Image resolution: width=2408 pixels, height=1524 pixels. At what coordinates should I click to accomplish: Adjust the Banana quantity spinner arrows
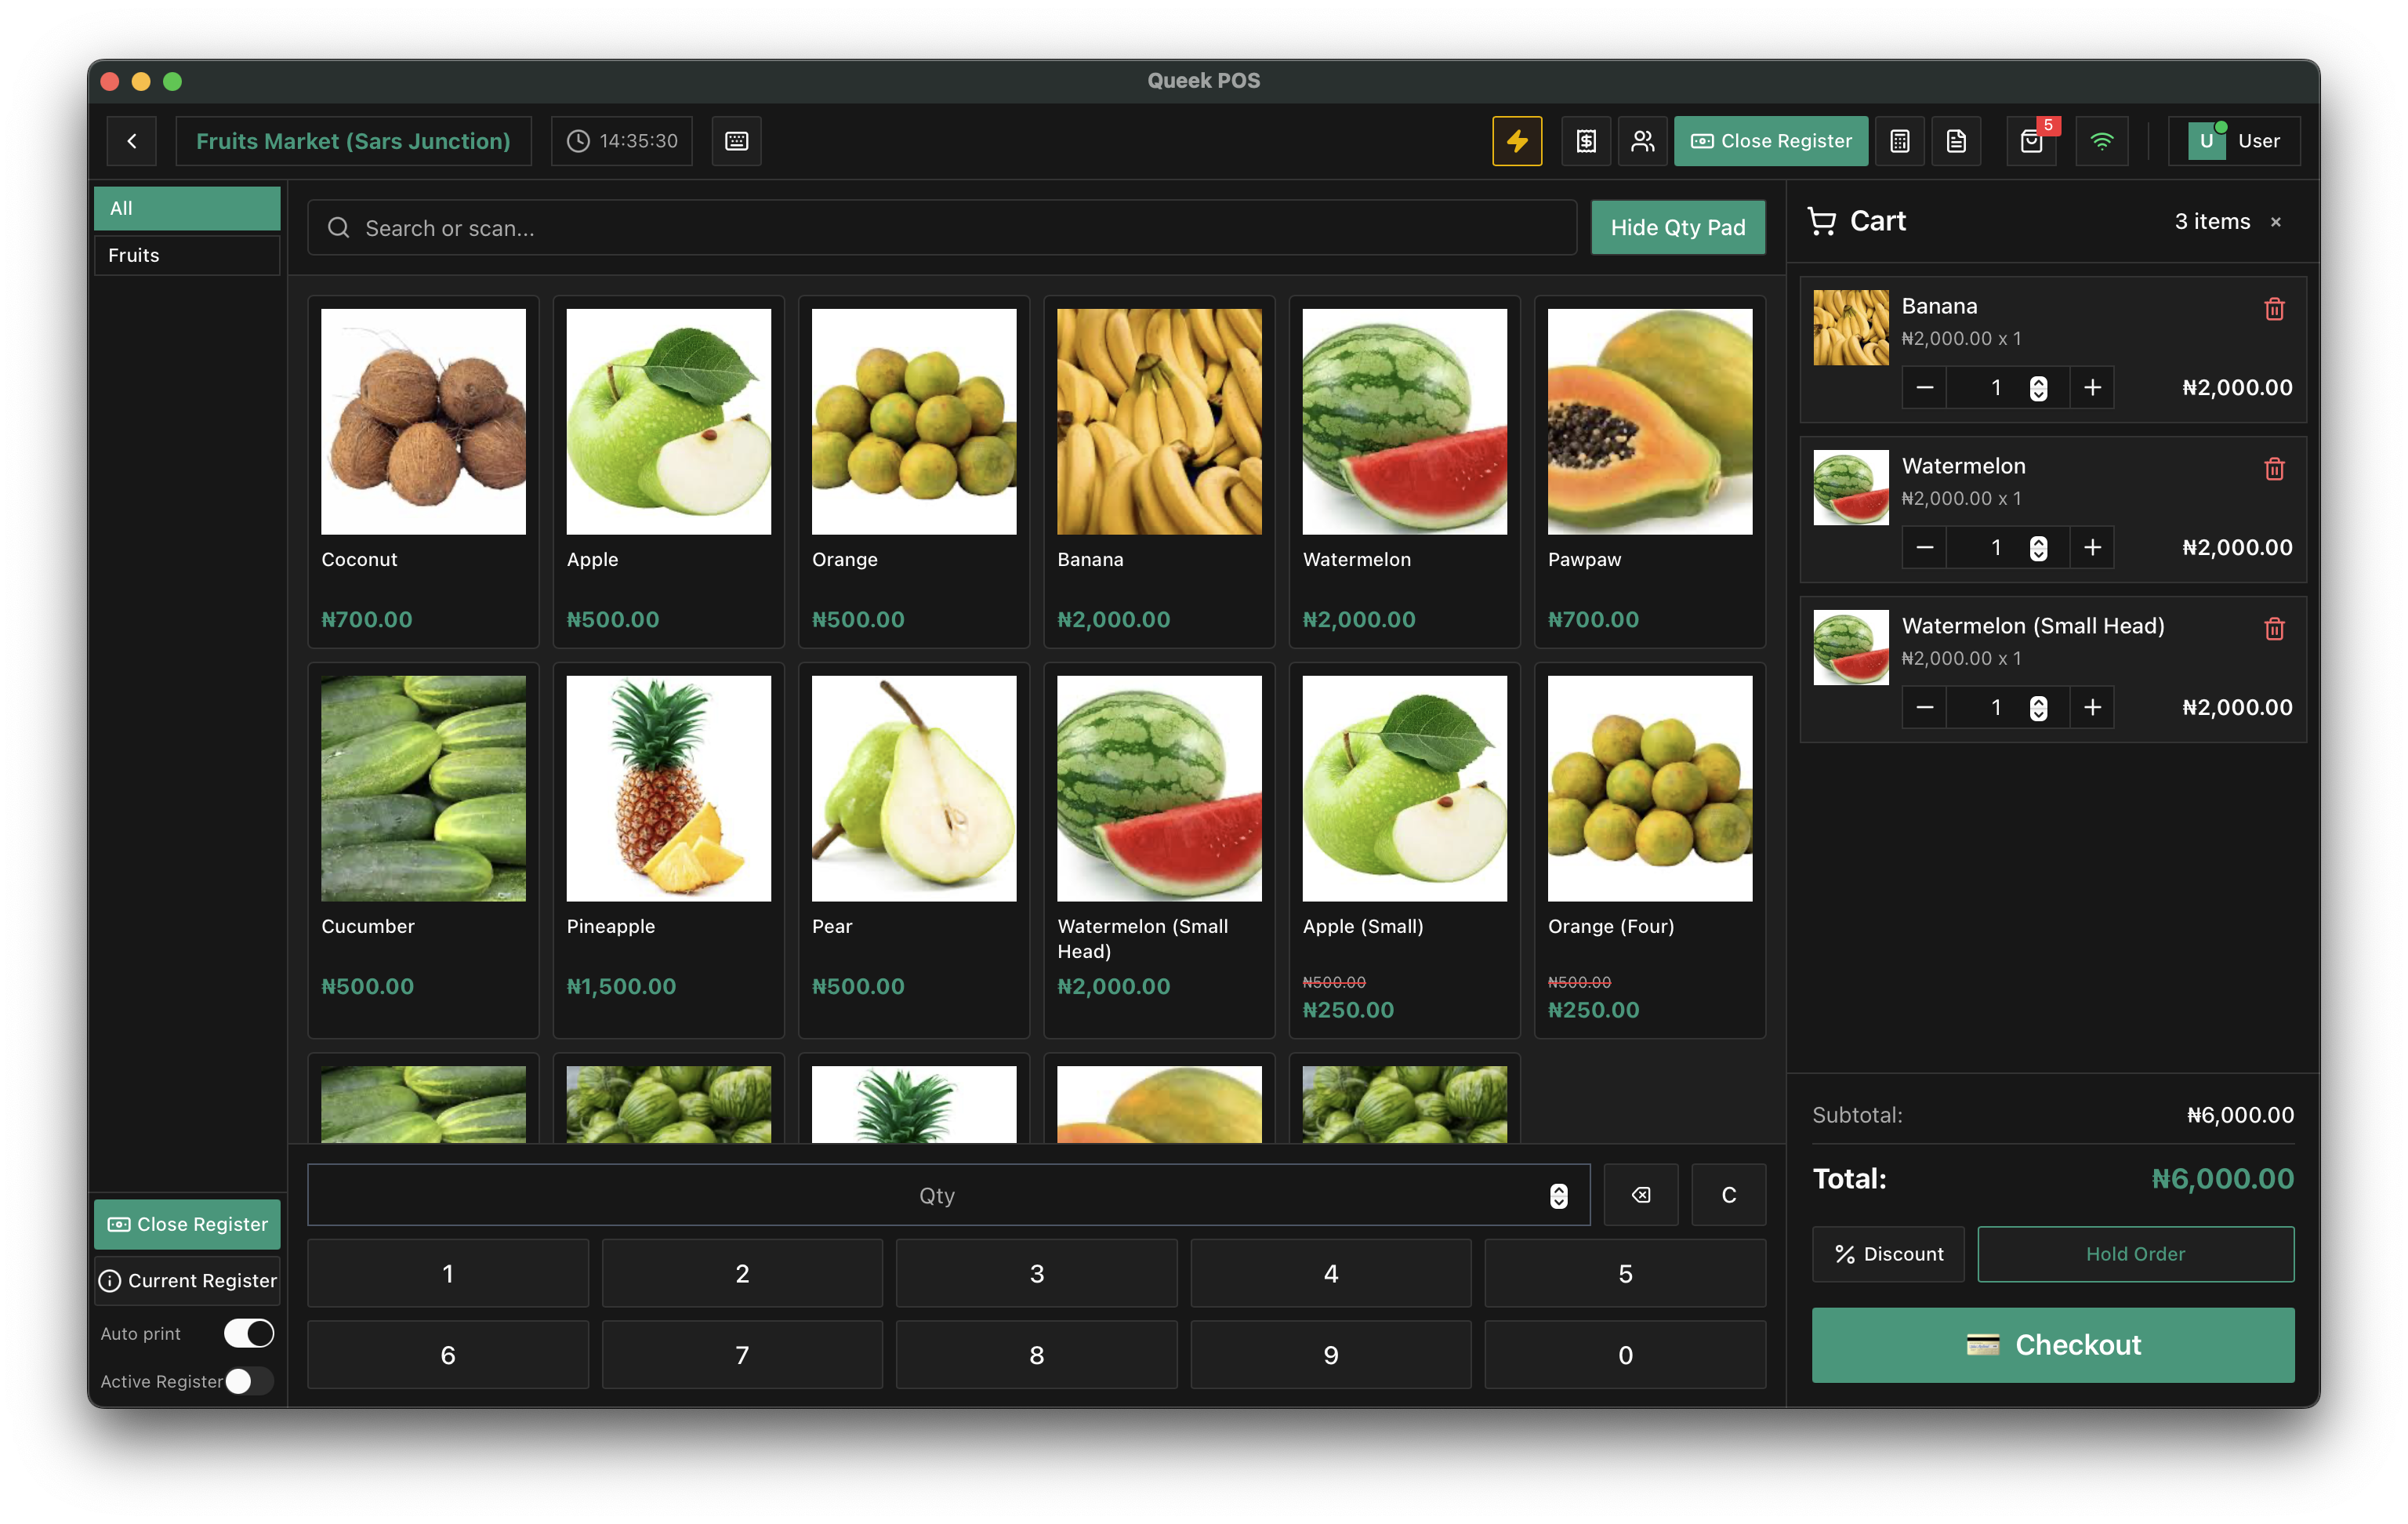2038,388
